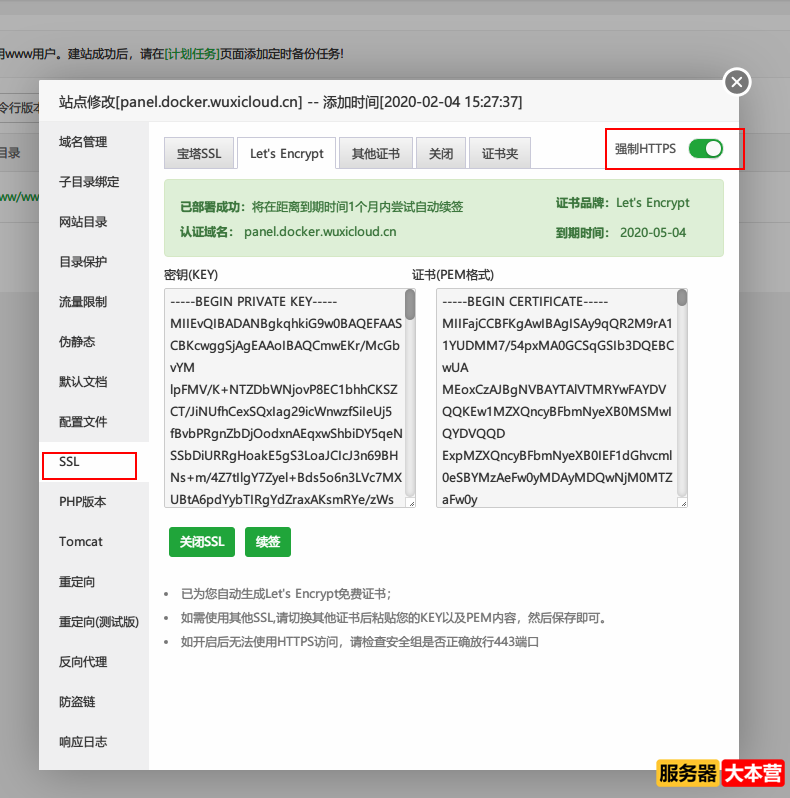Click the hint about 已为您自动生成 free certificate
This screenshot has height=798, width=790.
click(286, 594)
